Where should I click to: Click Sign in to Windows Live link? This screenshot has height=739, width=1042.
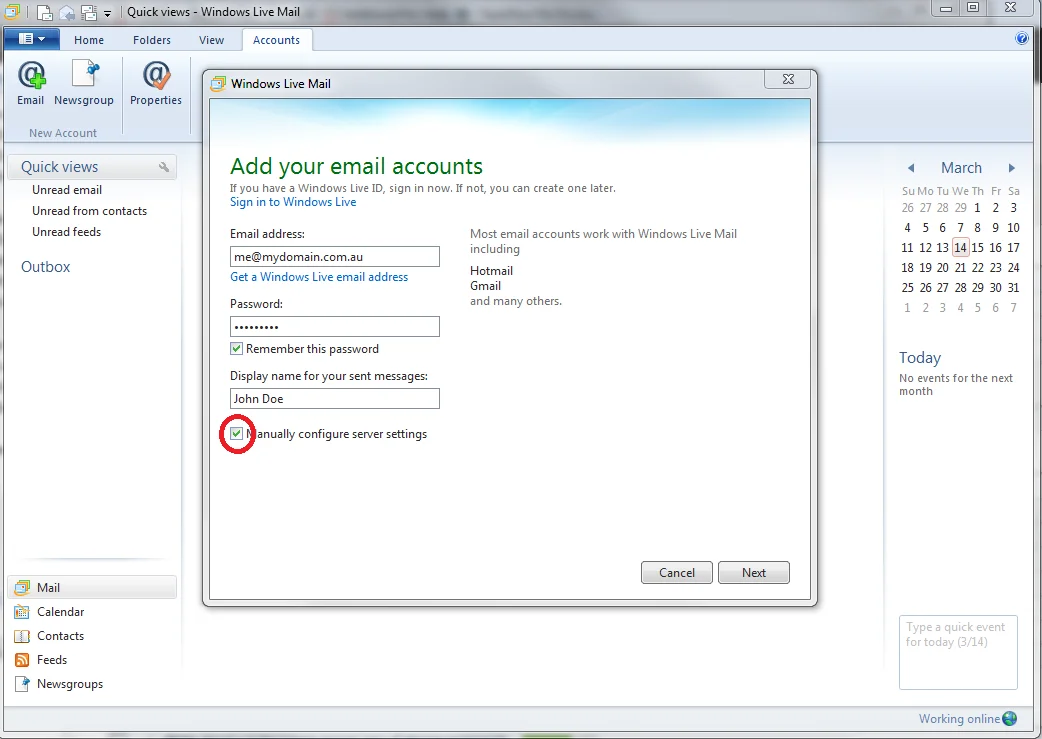(x=293, y=202)
